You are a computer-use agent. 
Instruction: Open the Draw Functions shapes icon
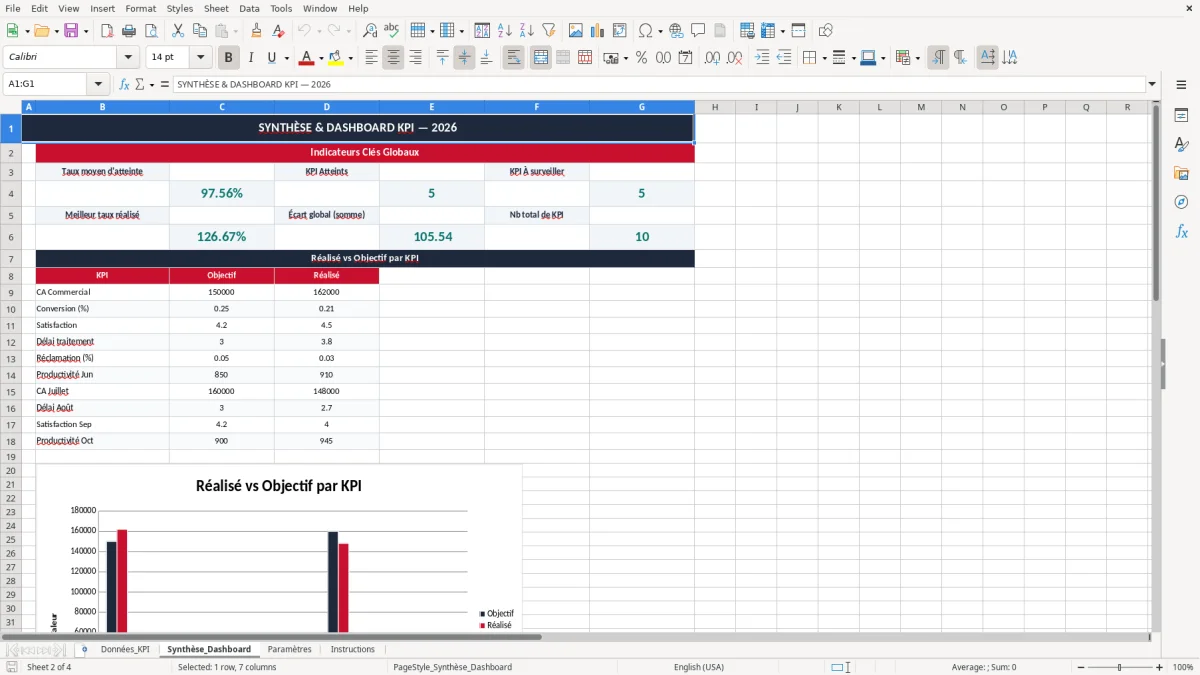click(826, 31)
